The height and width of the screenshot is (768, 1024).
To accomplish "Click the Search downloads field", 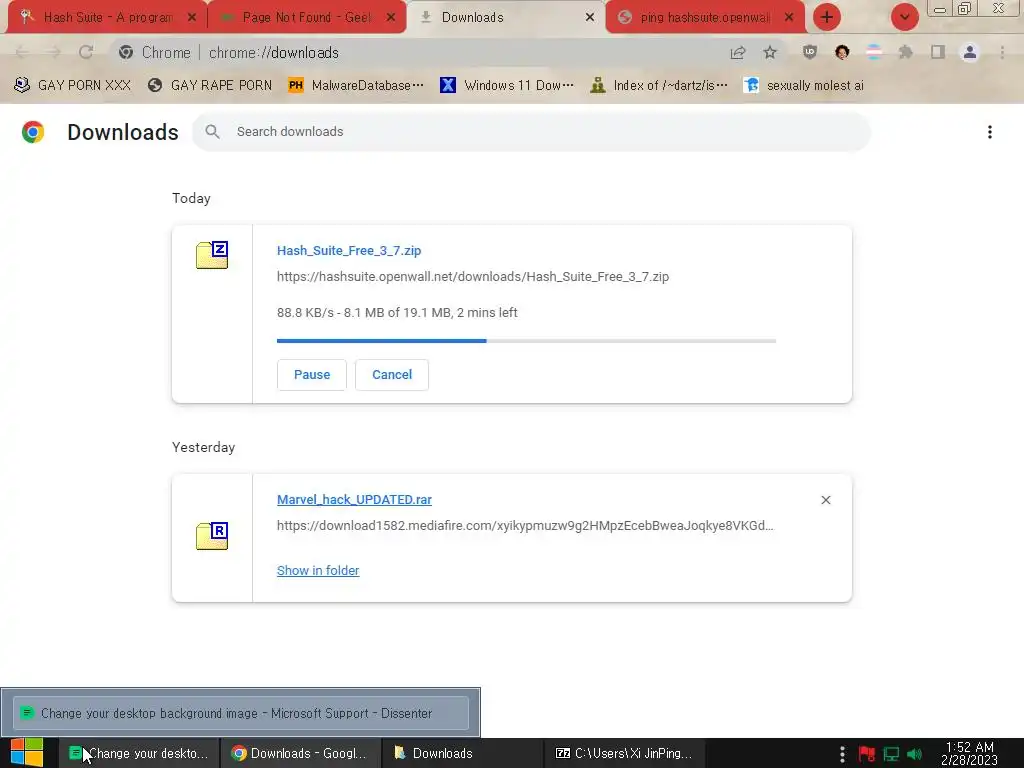I will click(532, 132).
